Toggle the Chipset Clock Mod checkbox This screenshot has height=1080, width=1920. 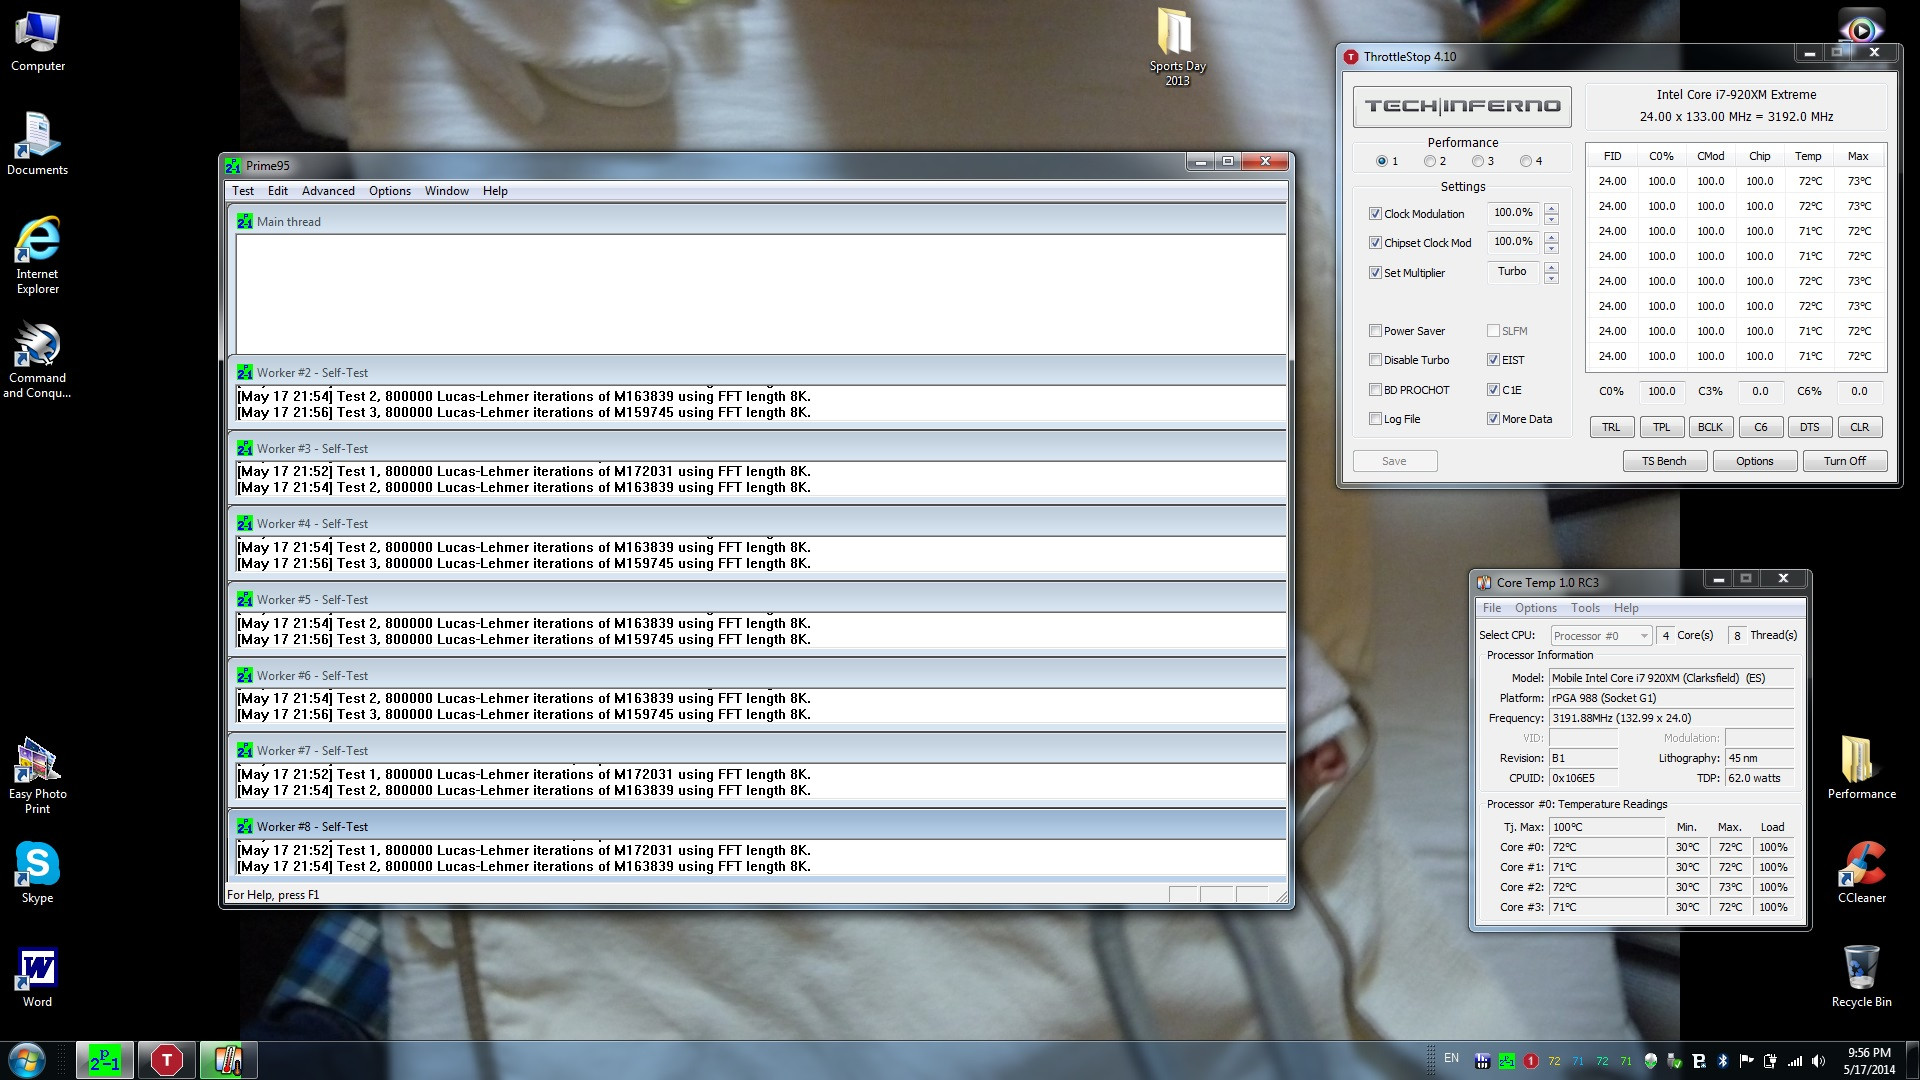pos(1375,243)
